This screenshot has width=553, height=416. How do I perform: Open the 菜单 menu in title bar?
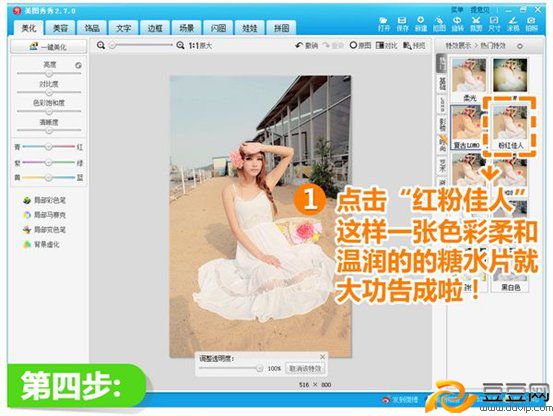[x=457, y=10]
